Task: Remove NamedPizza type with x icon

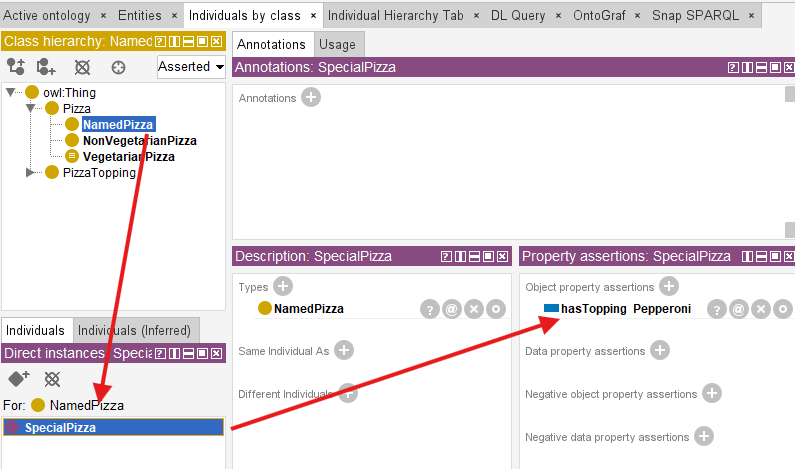Action: (474, 309)
